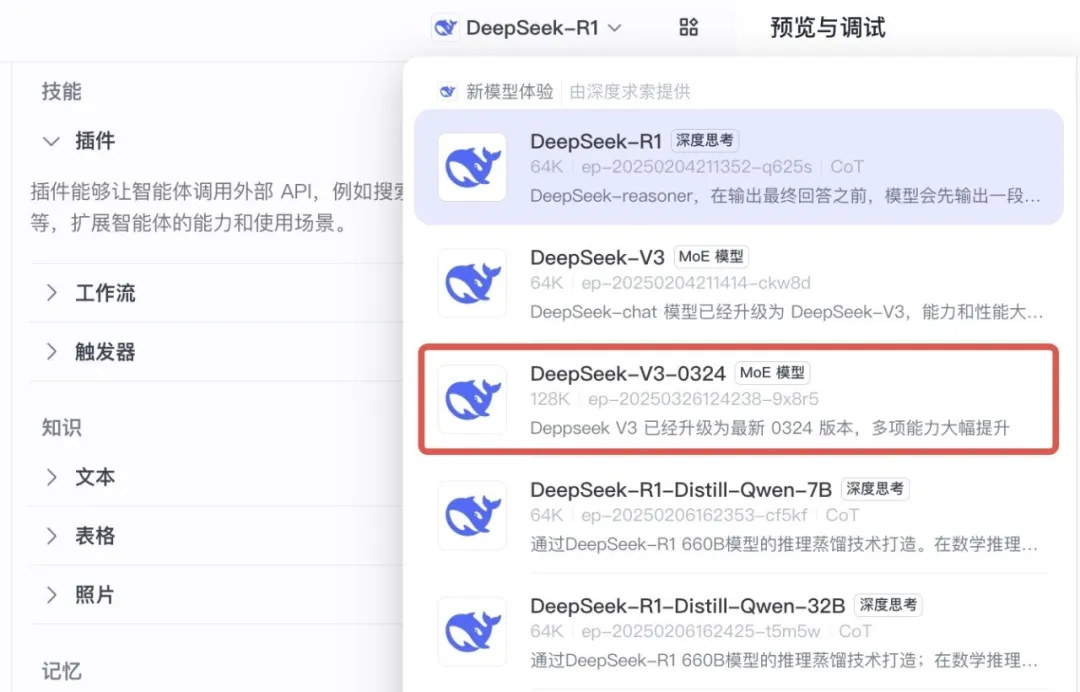Click endpoint ID ep-20250204211414-ckw8d

click(696, 283)
